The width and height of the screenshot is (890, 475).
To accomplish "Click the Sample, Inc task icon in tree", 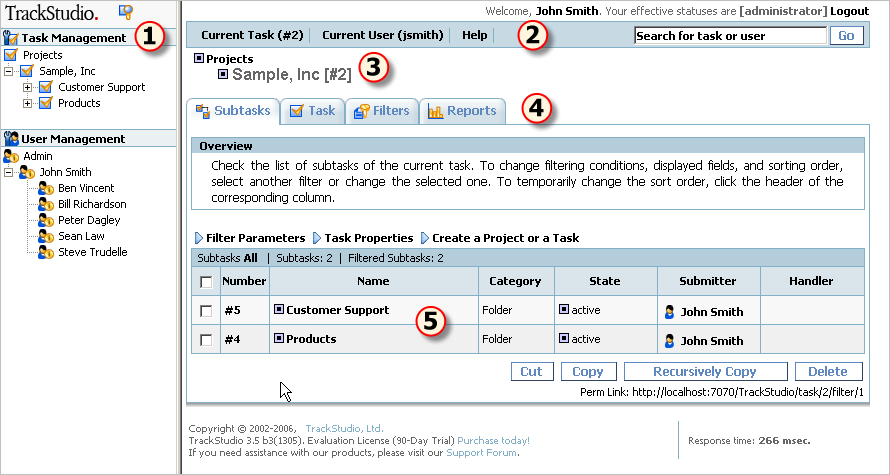I will point(27,71).
